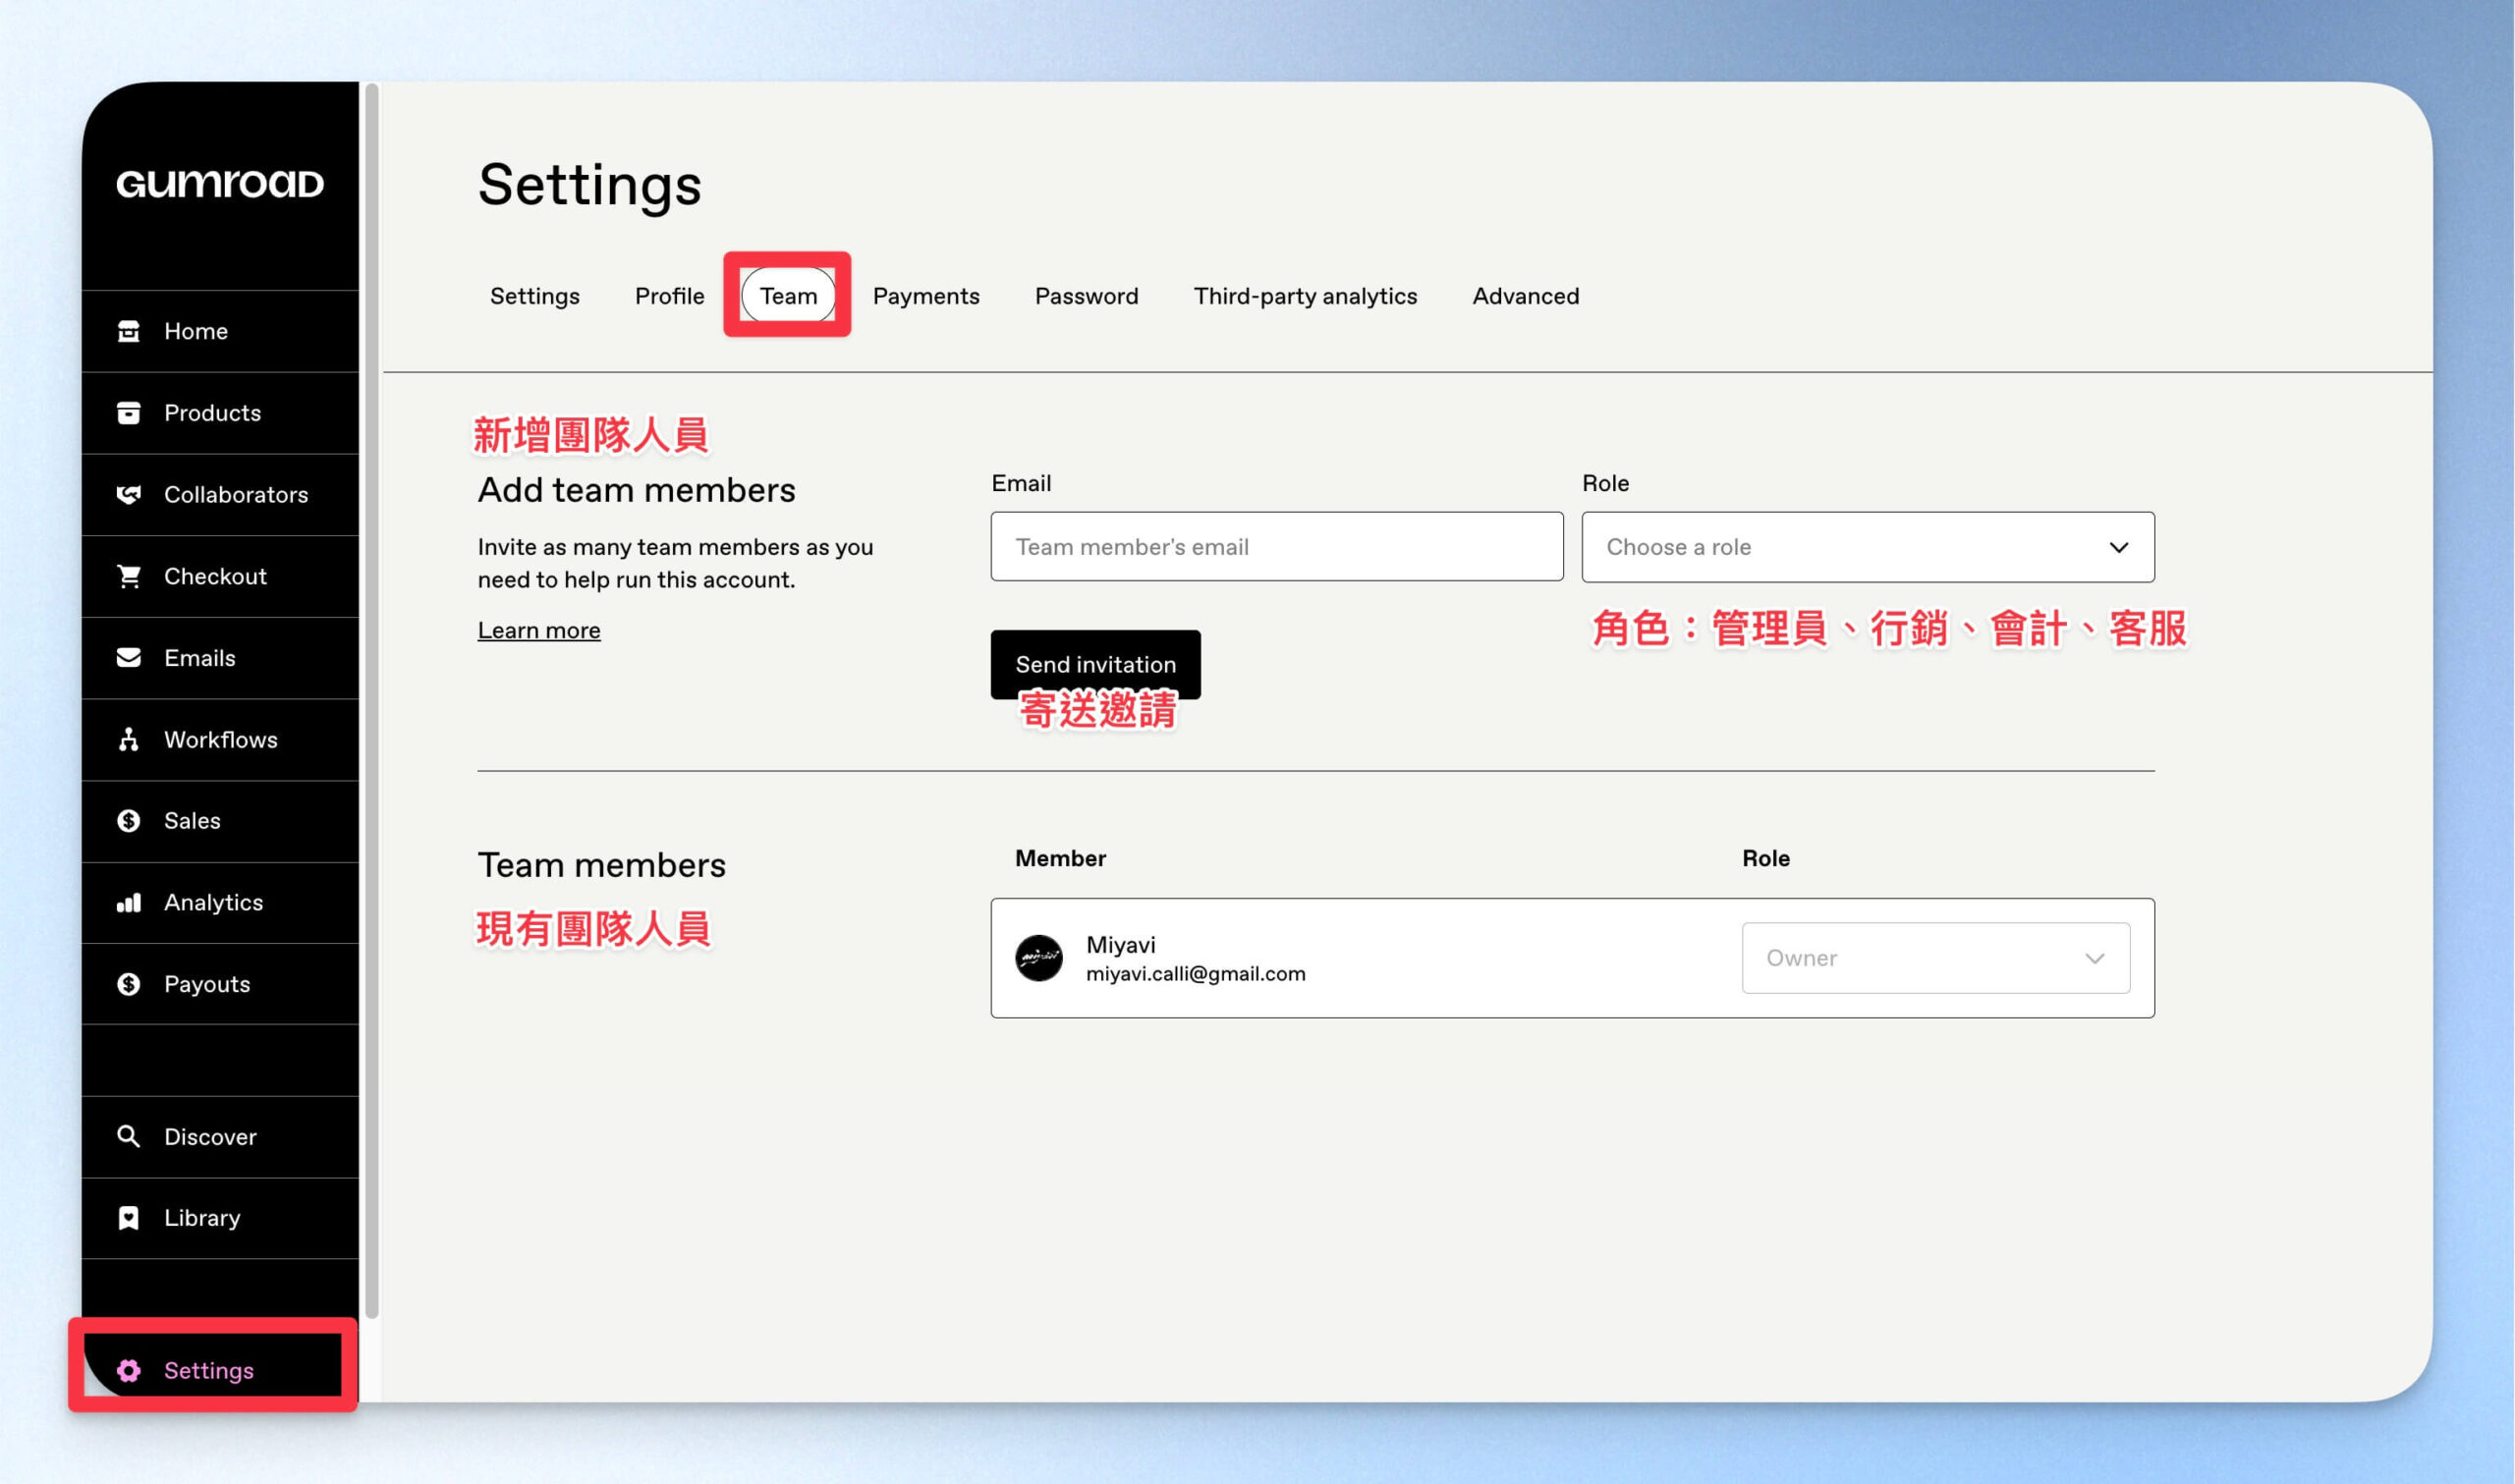Screen dimensions: 2515x1484
Task: Click the Products archive box icon
Action: [x=129, y=413]
